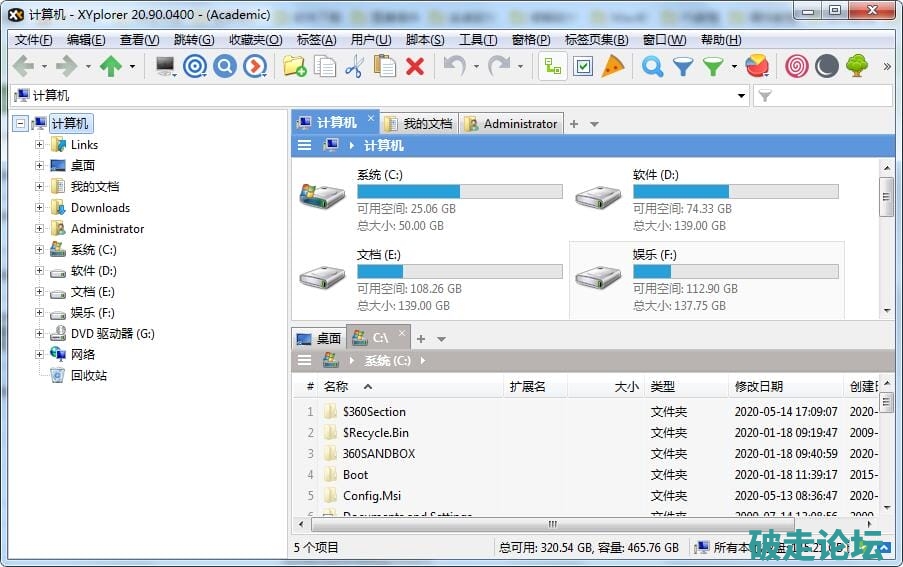Click the green funnel filter icon
Image resolution: width=903 pixels, height=567 pixels.
tap(713, 67)
